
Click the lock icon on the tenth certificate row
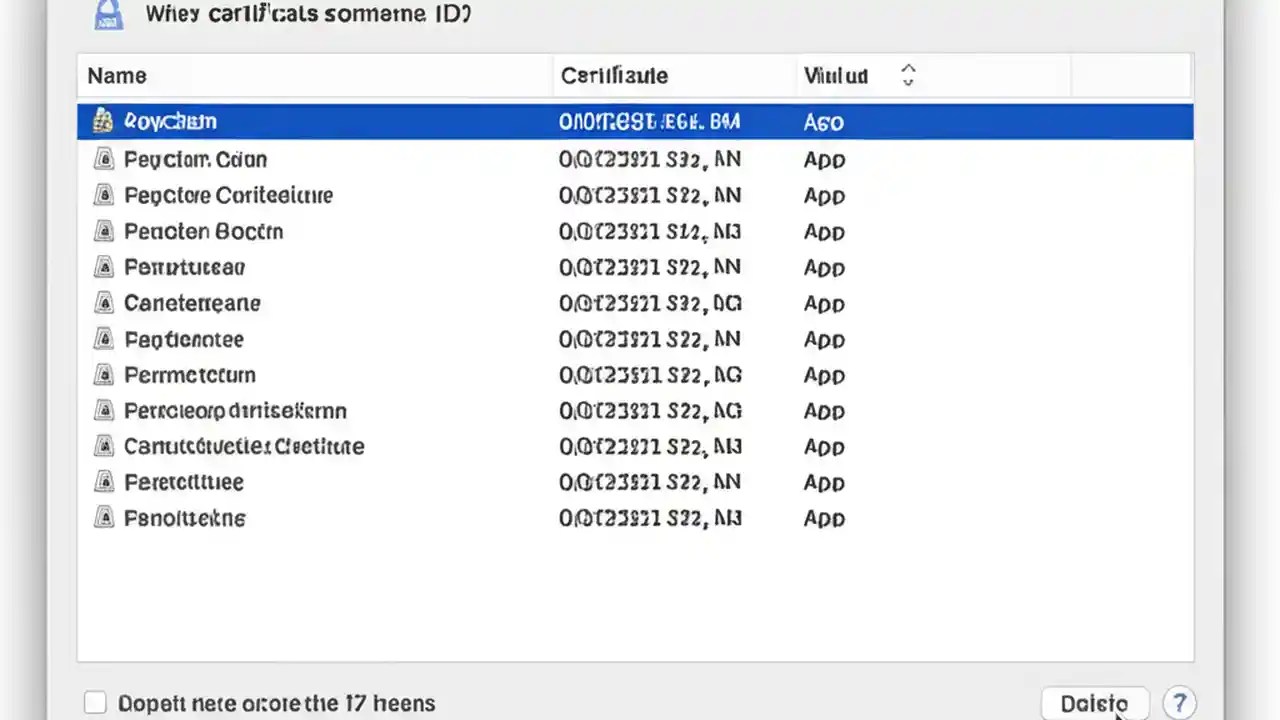tap(104, 447)
